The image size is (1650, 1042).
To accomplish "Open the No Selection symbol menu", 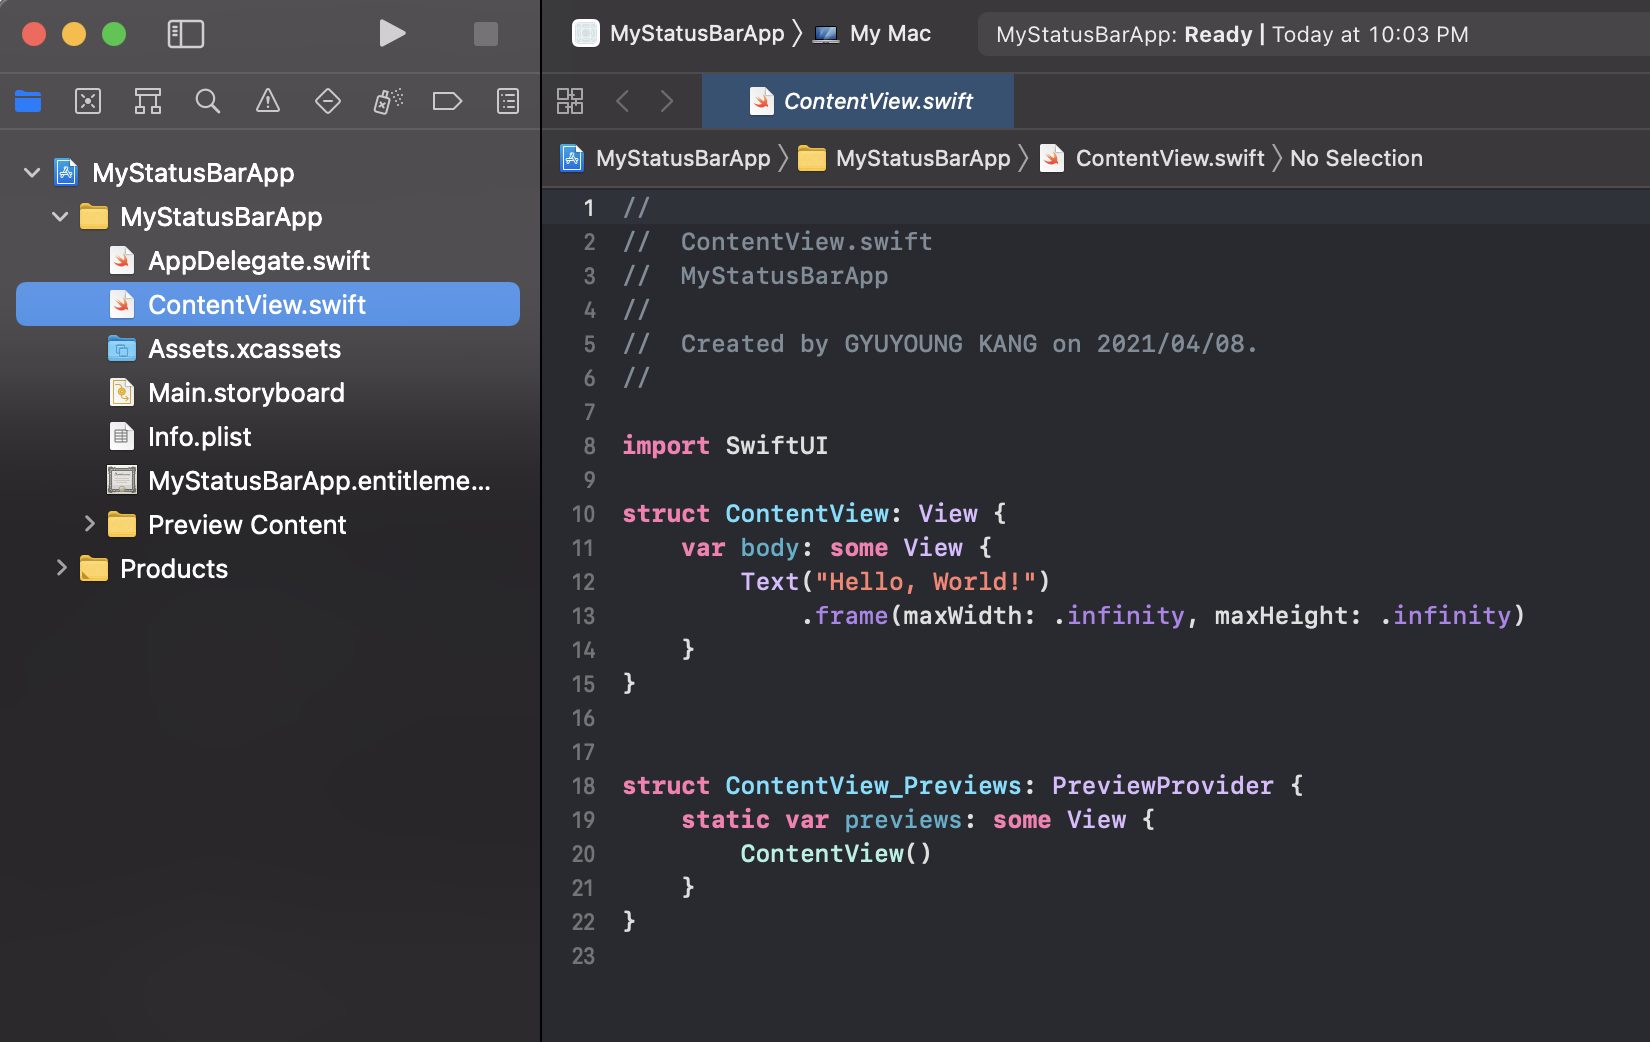I will (x=1356, y=158).
